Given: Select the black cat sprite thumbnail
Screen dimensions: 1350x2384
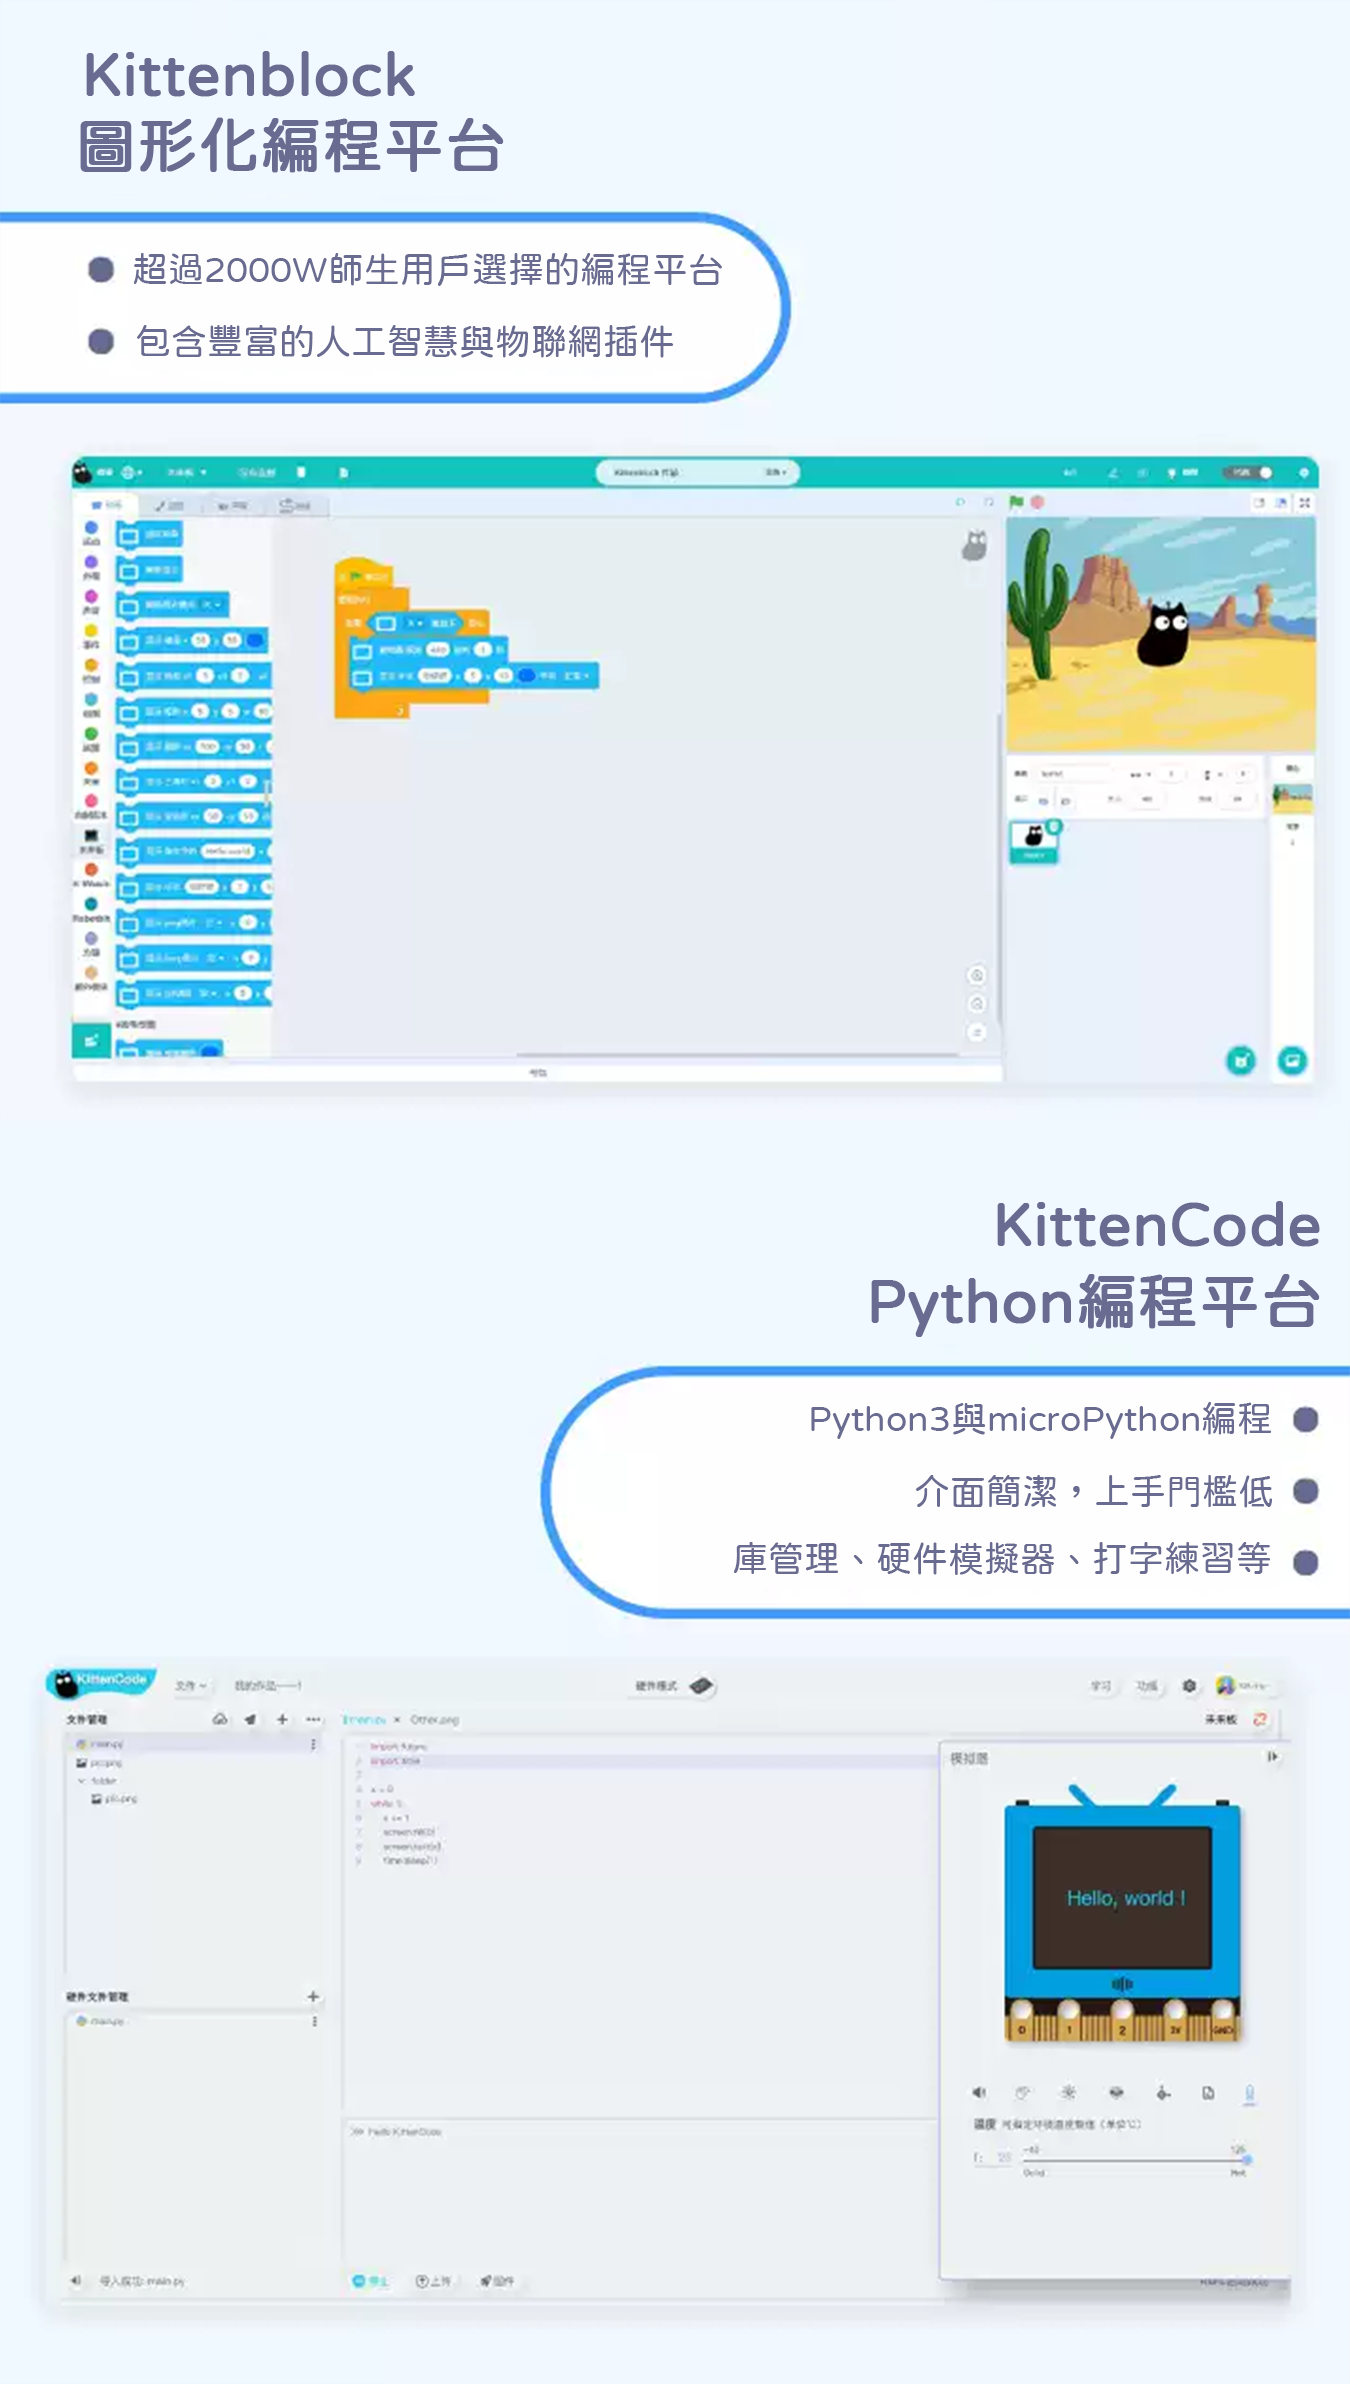Looking at the screenshot, I should click(1034, 842).
